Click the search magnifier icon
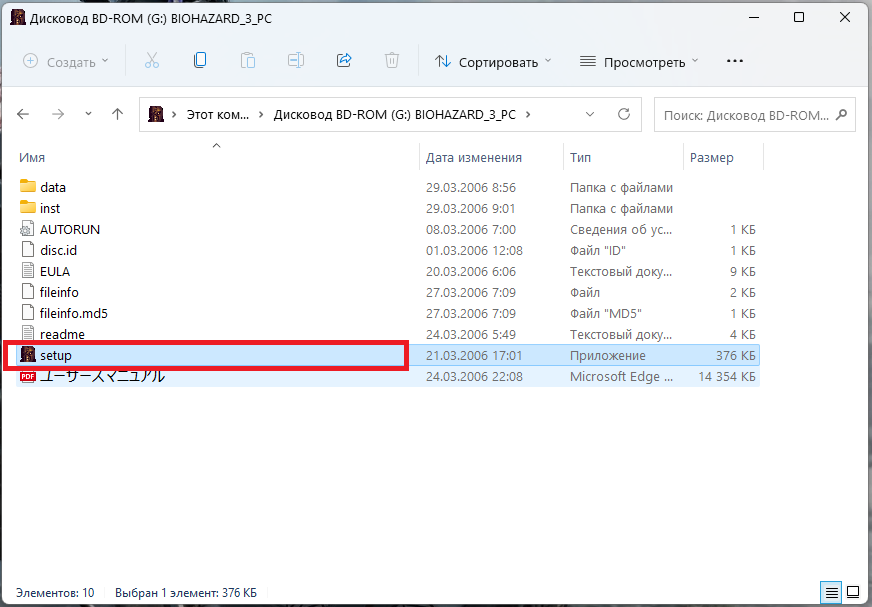The height and width of the screenshot is (607, 872). point(841,115)
